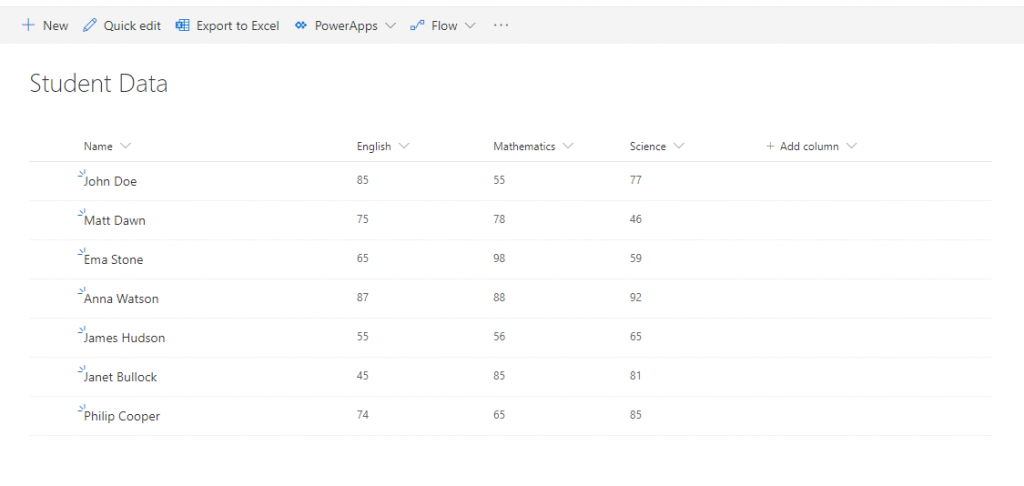1024x486 pixels.
Task: Open the more options ellipsis menu
Action: pyautogui.click(x=501, y=25)
